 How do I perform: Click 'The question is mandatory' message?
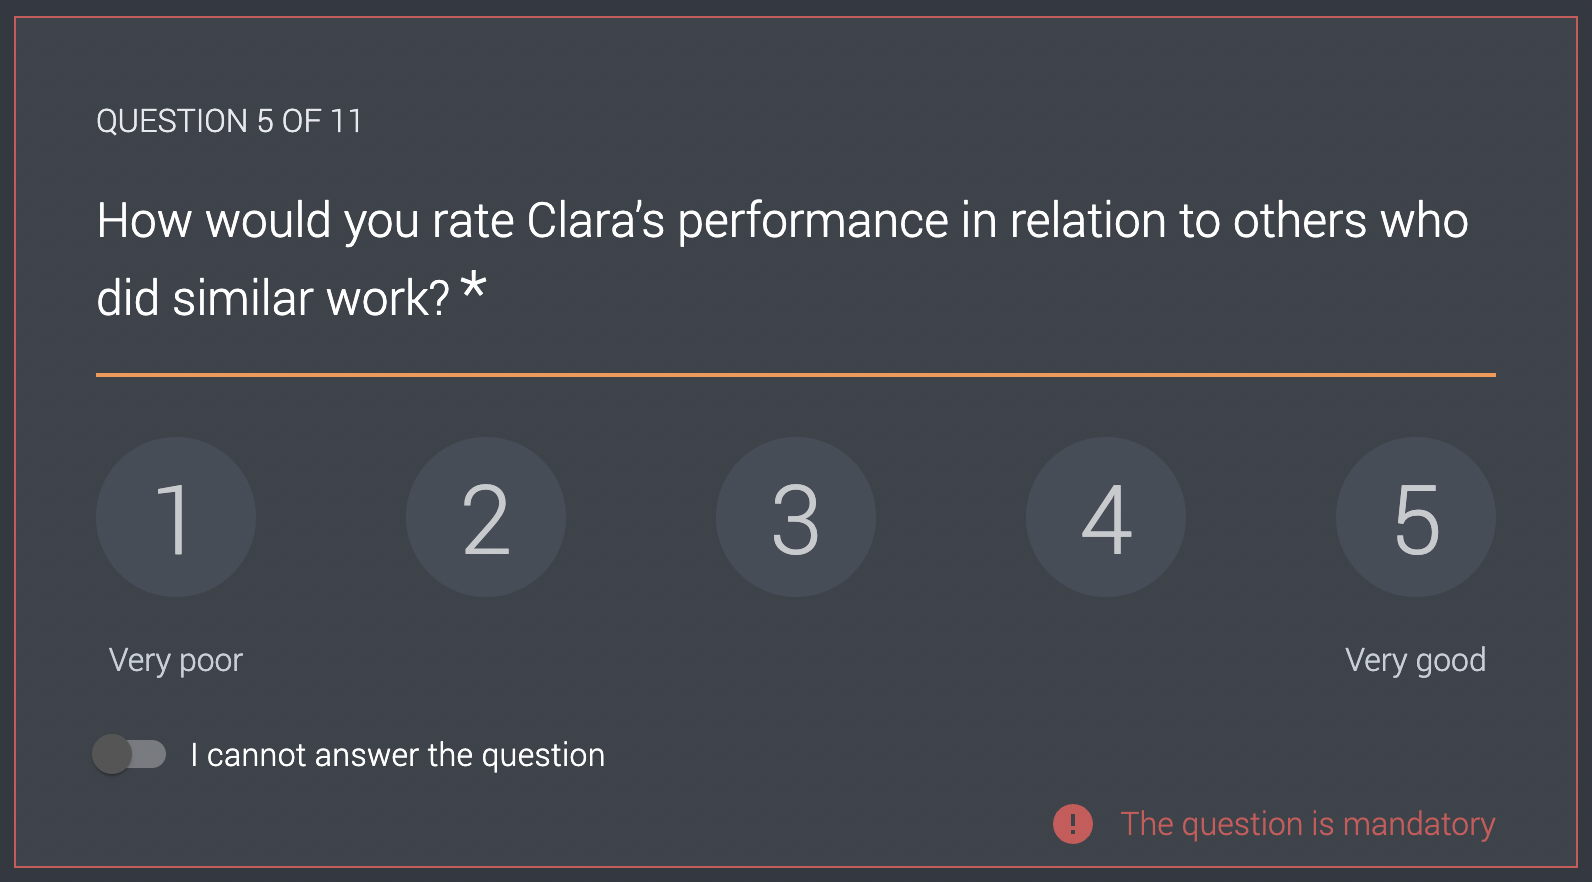click(x=1308, y=824)
